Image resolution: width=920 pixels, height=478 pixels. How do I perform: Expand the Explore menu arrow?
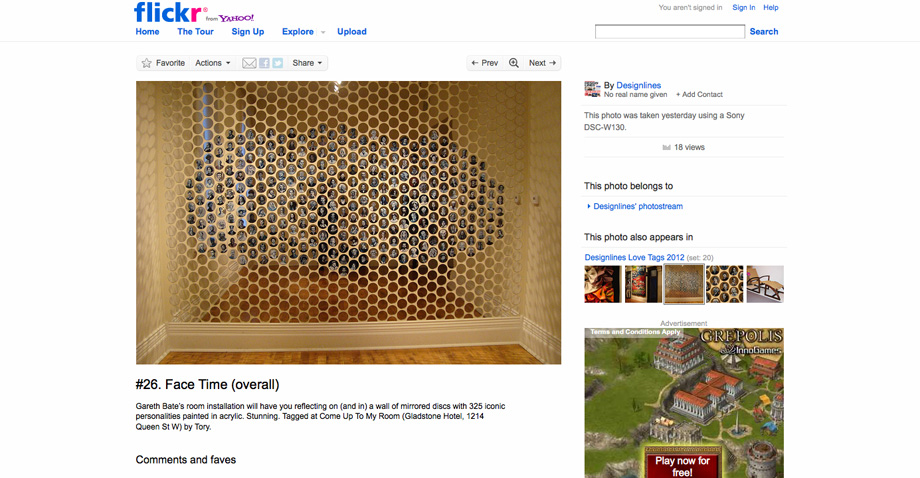(323, 32)
